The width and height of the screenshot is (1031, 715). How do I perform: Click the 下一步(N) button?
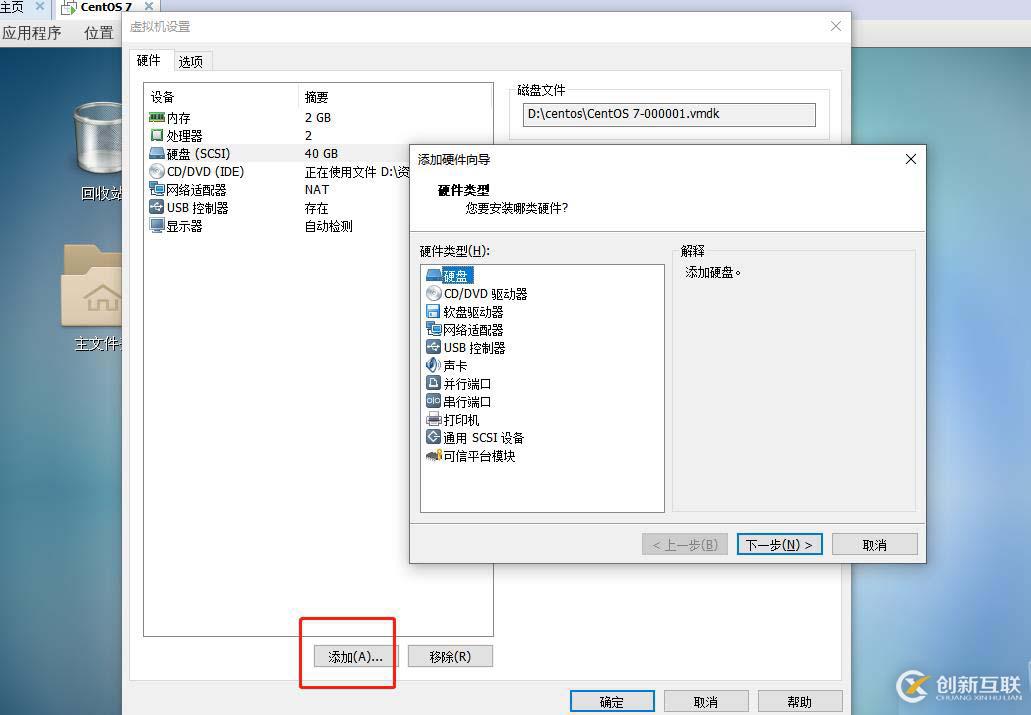[x=779, y=543]
